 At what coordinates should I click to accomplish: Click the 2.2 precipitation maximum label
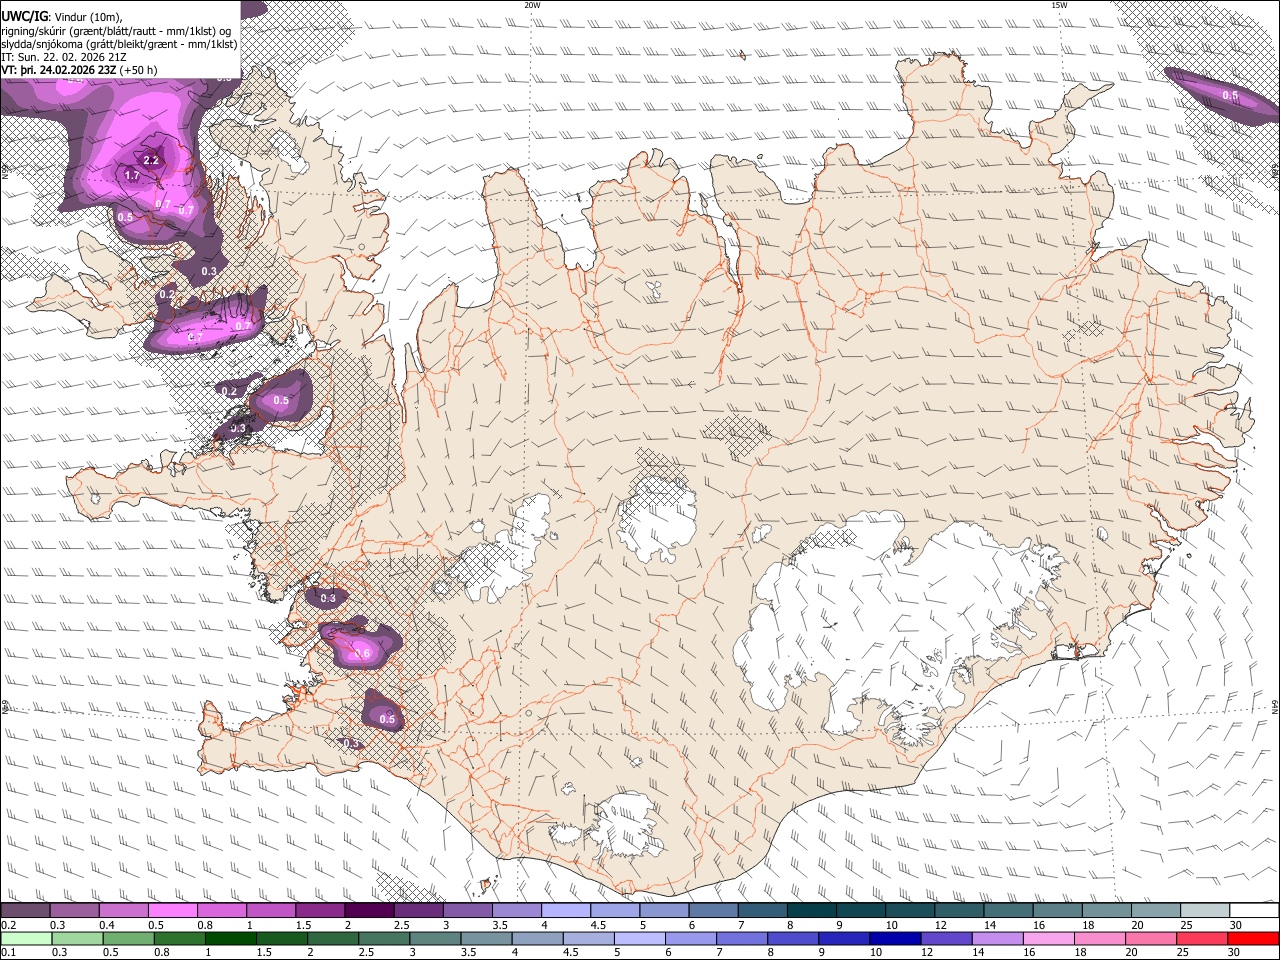[x=152, y=160]
